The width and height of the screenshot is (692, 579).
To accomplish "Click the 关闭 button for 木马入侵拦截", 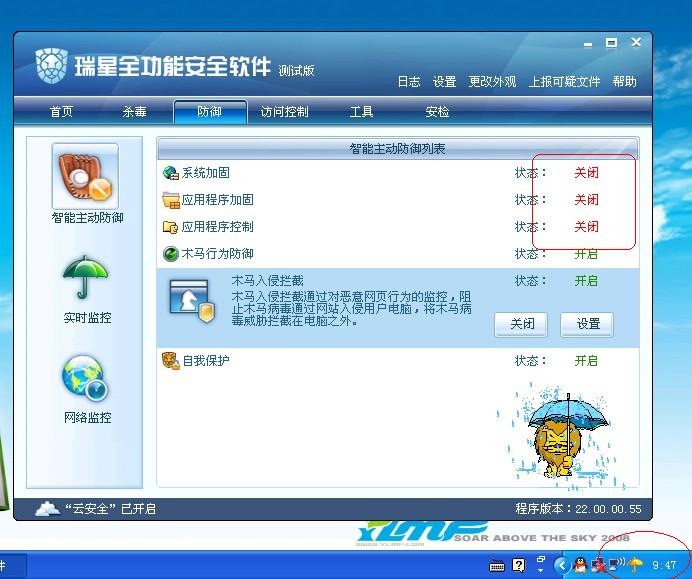I will coord(521,324).
